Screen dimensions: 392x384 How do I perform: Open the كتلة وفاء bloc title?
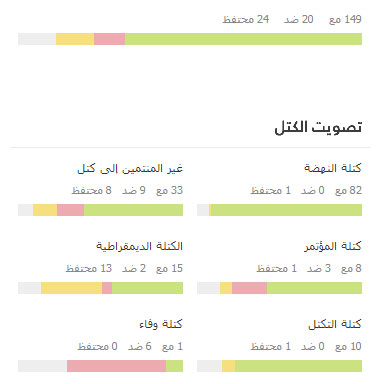tap(161, 324)
